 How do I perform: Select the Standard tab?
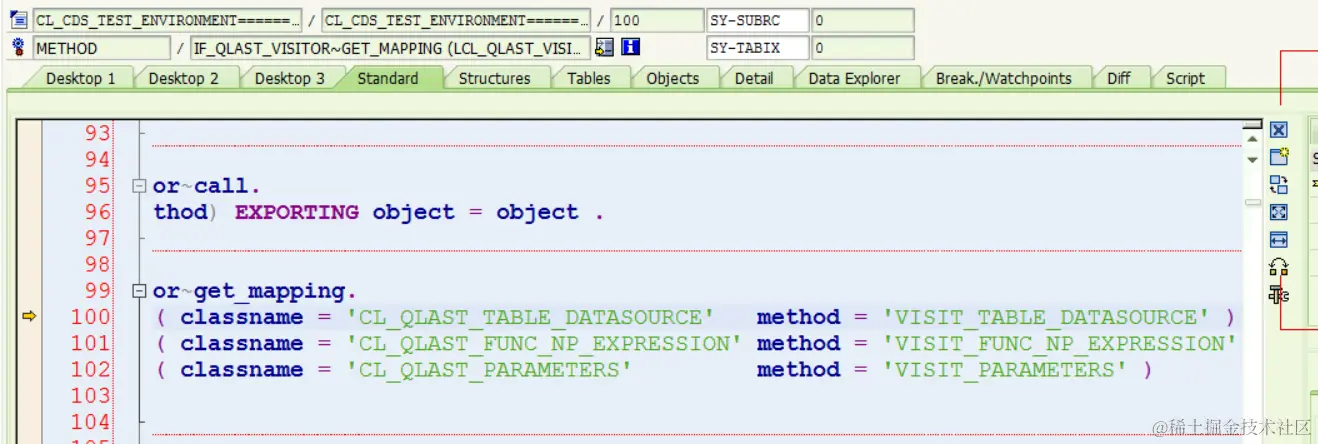(x=388, y=78)
